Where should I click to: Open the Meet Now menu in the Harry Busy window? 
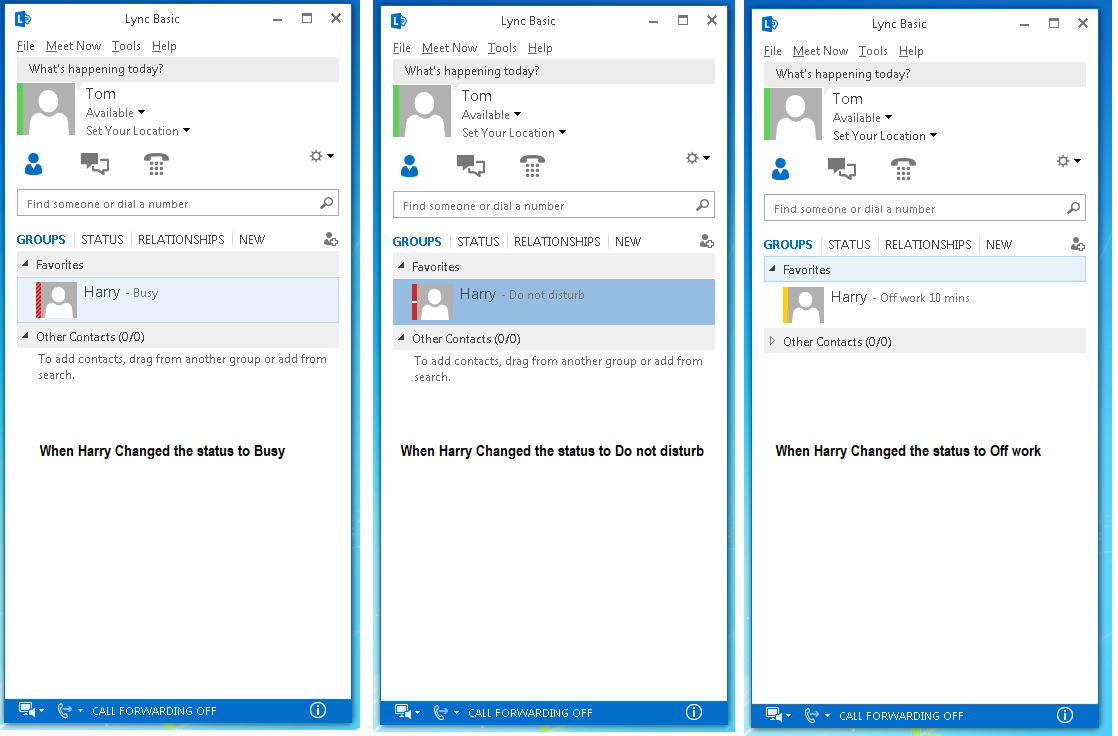[73, 46]
